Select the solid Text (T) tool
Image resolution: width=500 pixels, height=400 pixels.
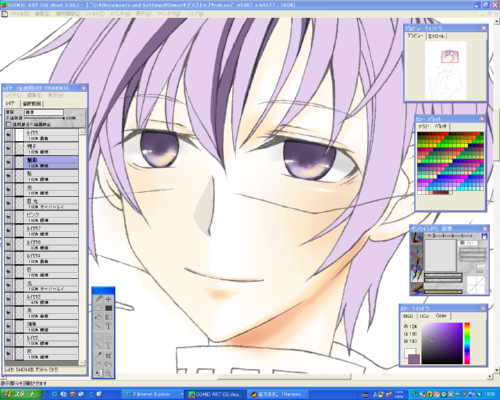point(108,326)
